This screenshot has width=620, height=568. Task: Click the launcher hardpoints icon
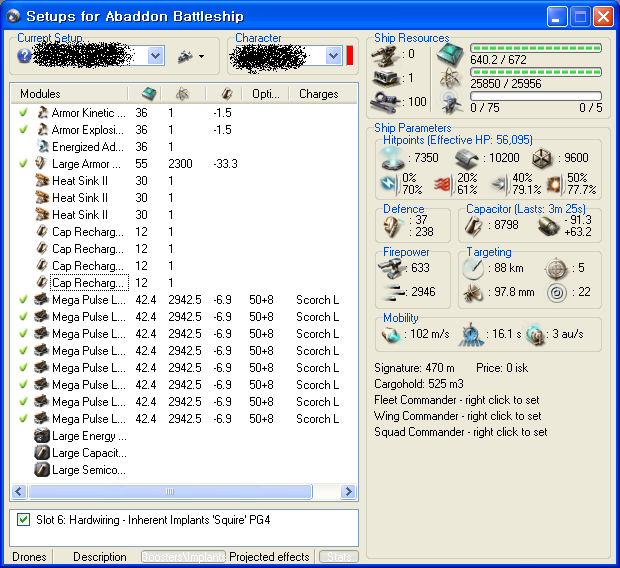(x=386, y=78)
